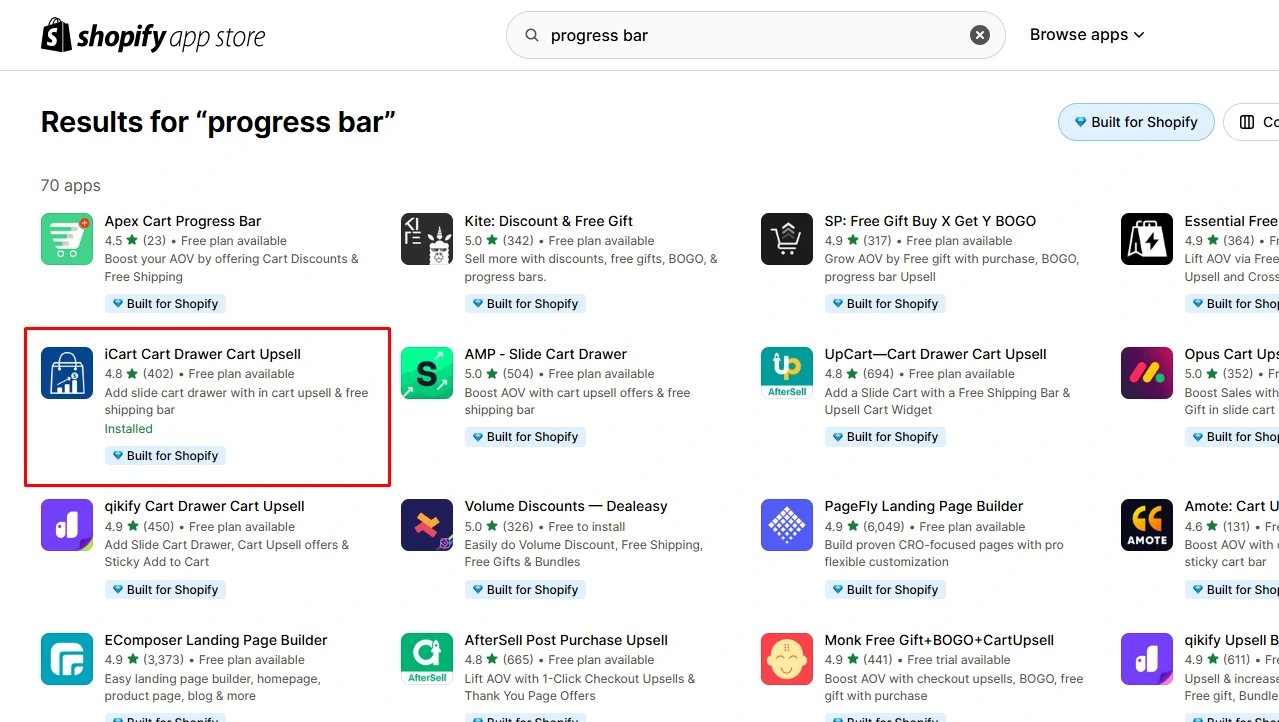Image resolution: width=1279 pixels, height=722 pixels.
Task: Open AfterSell Post Purchase Upsell link
Action: point(566,640)
